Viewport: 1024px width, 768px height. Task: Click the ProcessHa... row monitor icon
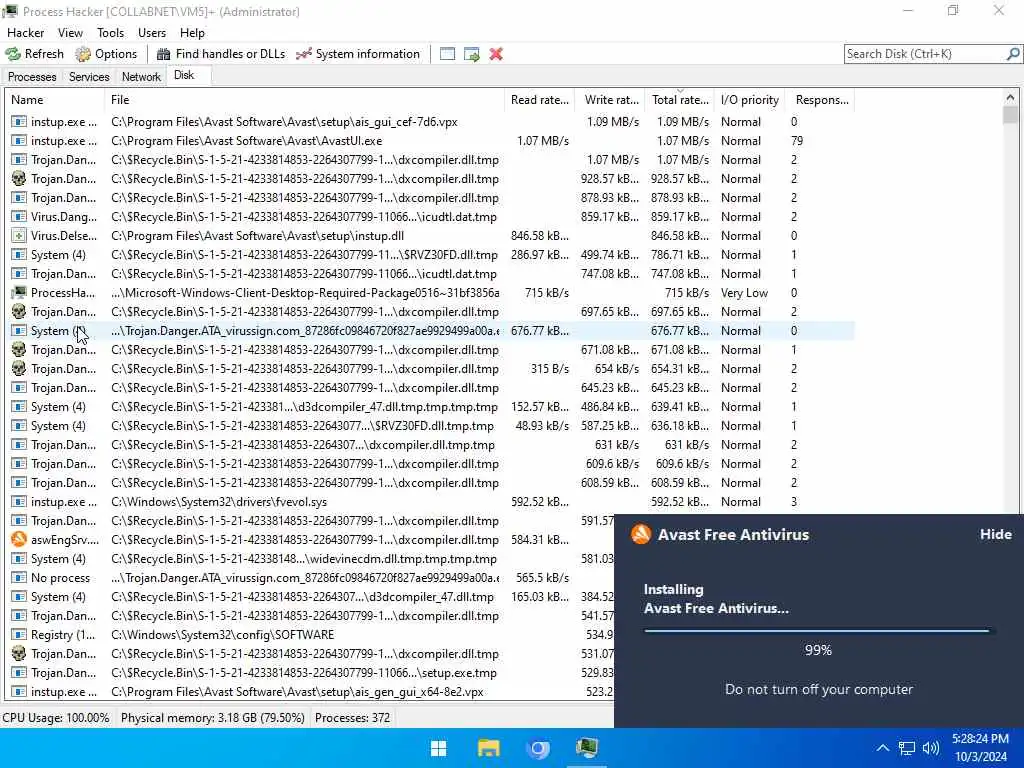pyautogui.click(x=20, y=293)
